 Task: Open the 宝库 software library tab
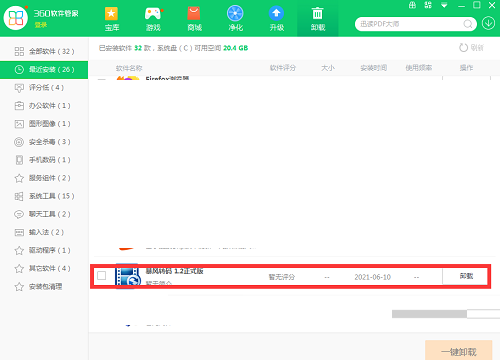[x=112, y=19]
